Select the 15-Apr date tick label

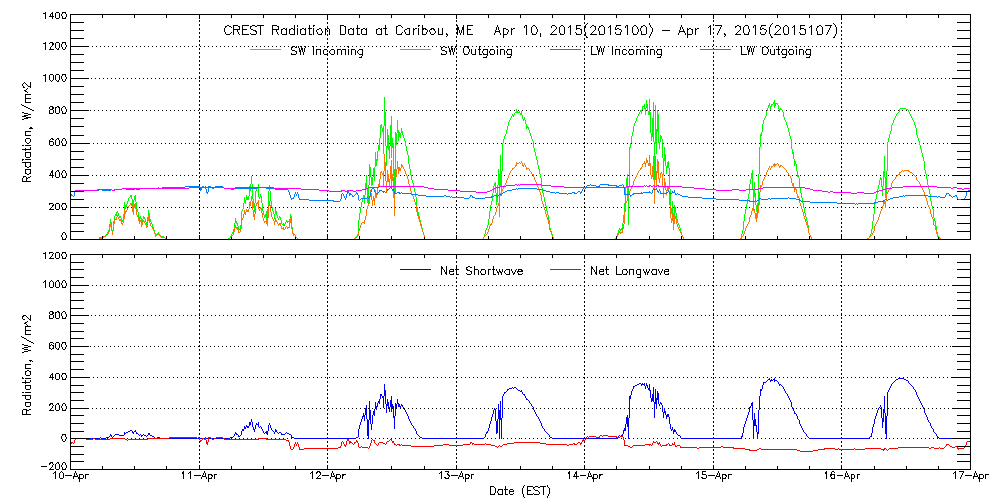pyautogui.click(x=713, y=477)
